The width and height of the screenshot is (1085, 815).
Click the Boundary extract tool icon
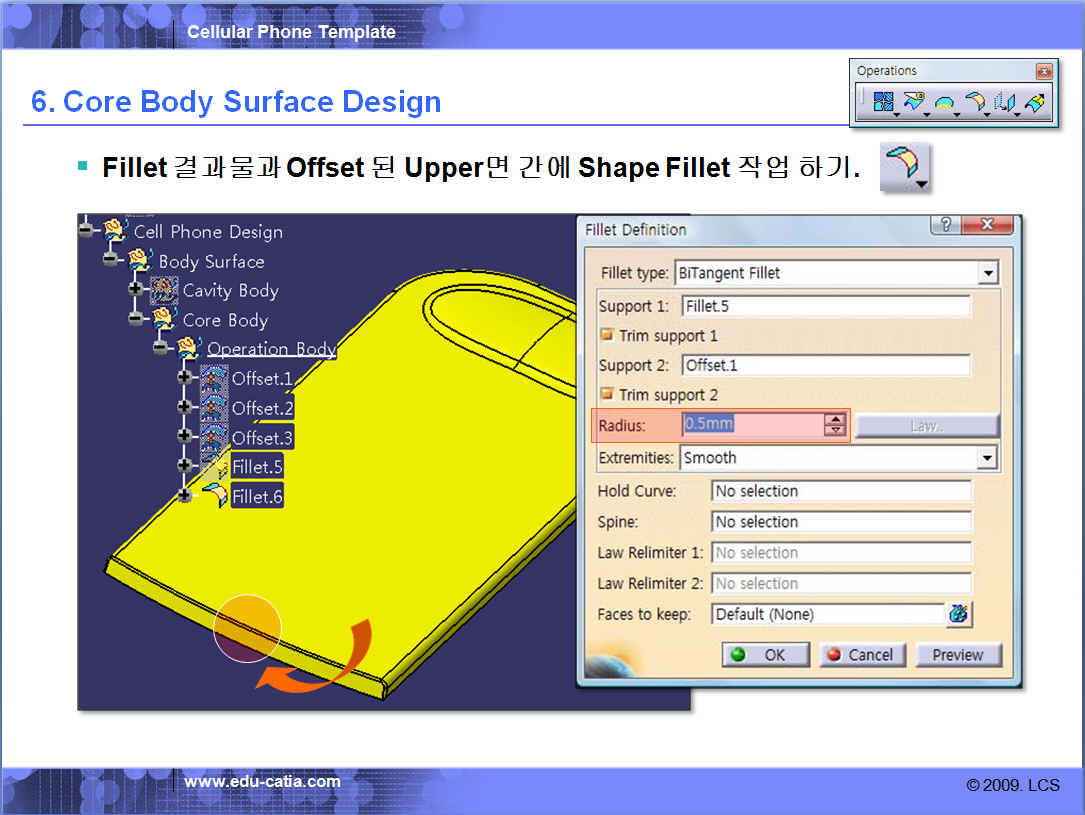944,102
